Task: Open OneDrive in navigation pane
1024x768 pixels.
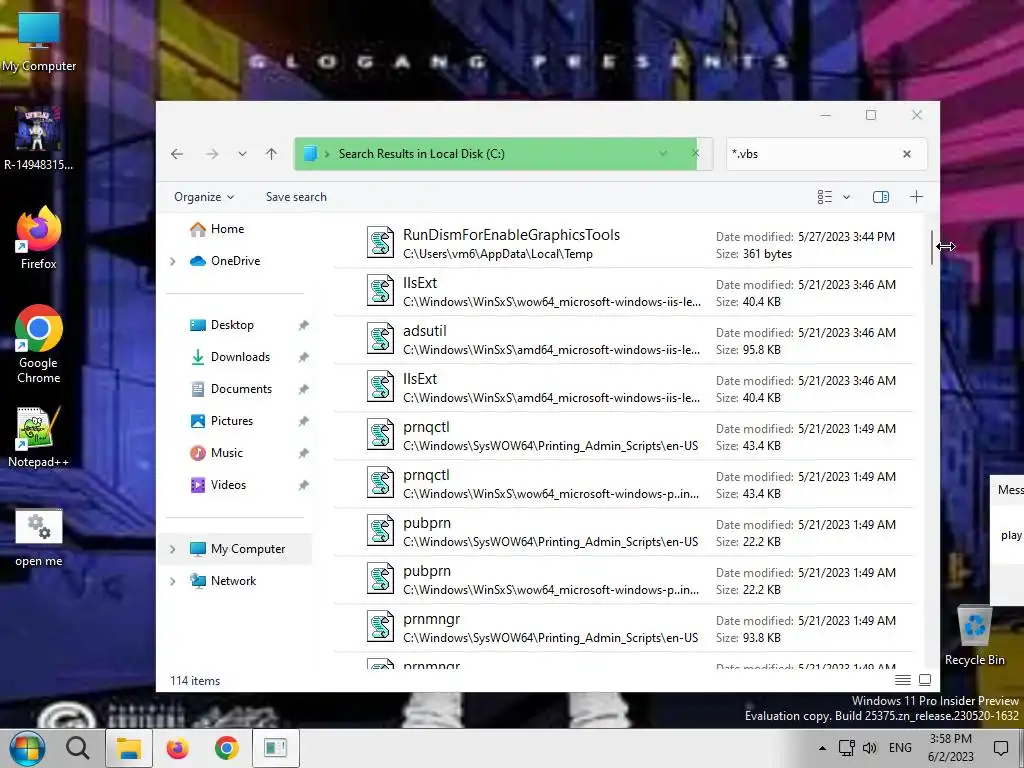Action: coord(235,261)
